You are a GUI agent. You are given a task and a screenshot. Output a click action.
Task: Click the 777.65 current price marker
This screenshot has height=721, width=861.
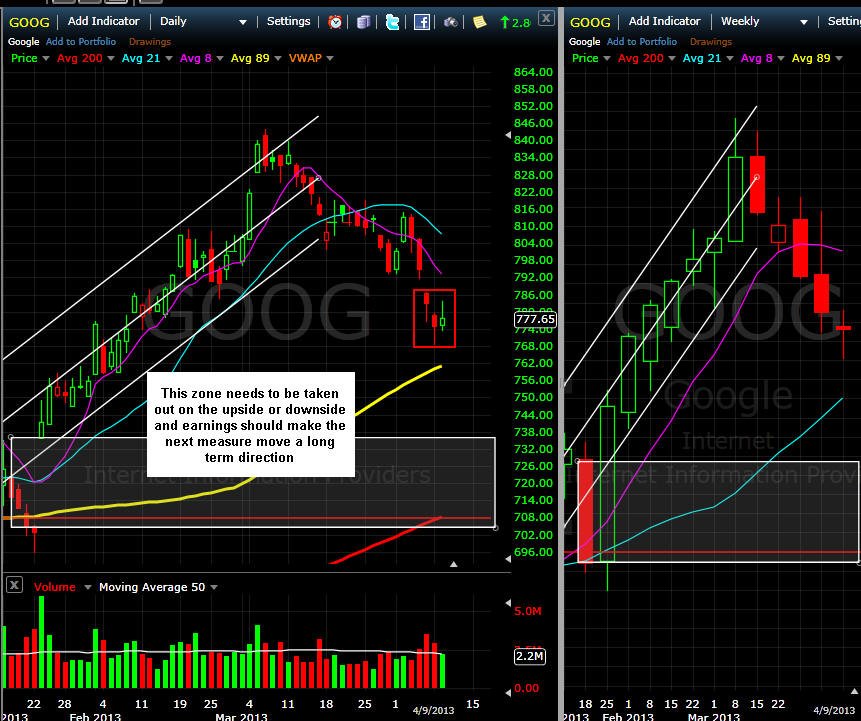(x=535, y=319)
